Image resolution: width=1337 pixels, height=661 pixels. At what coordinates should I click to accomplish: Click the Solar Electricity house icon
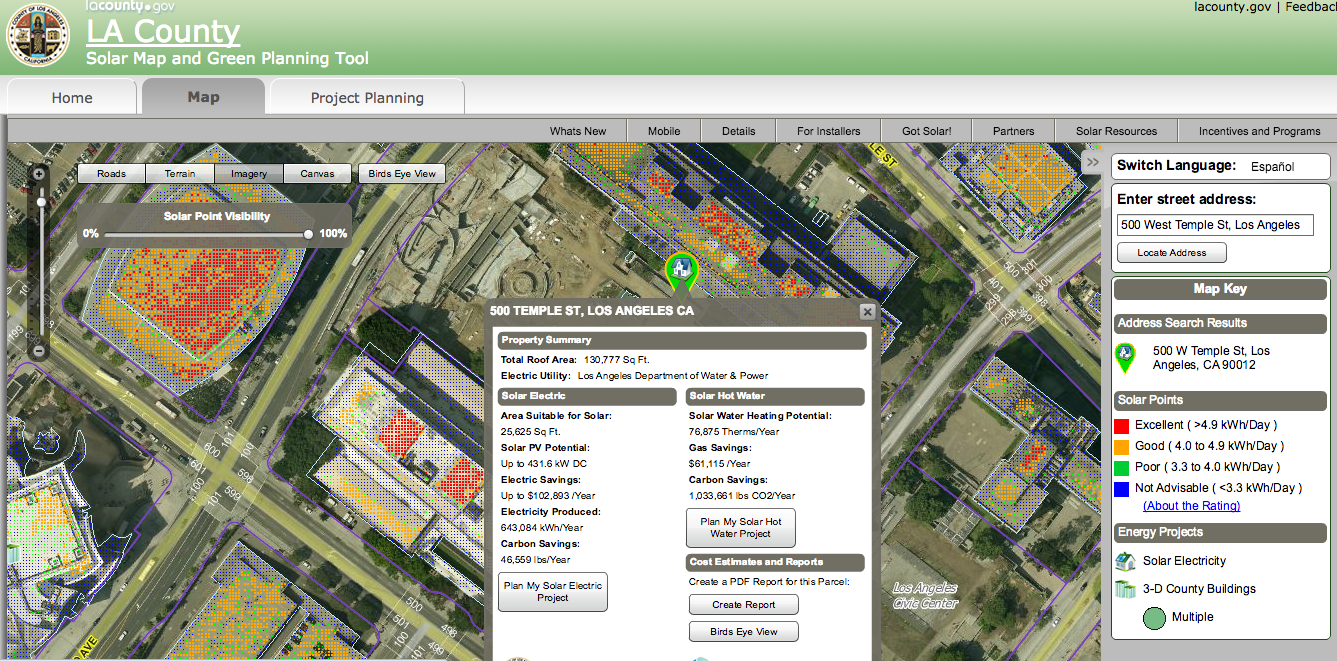[x=1126, y=561]
